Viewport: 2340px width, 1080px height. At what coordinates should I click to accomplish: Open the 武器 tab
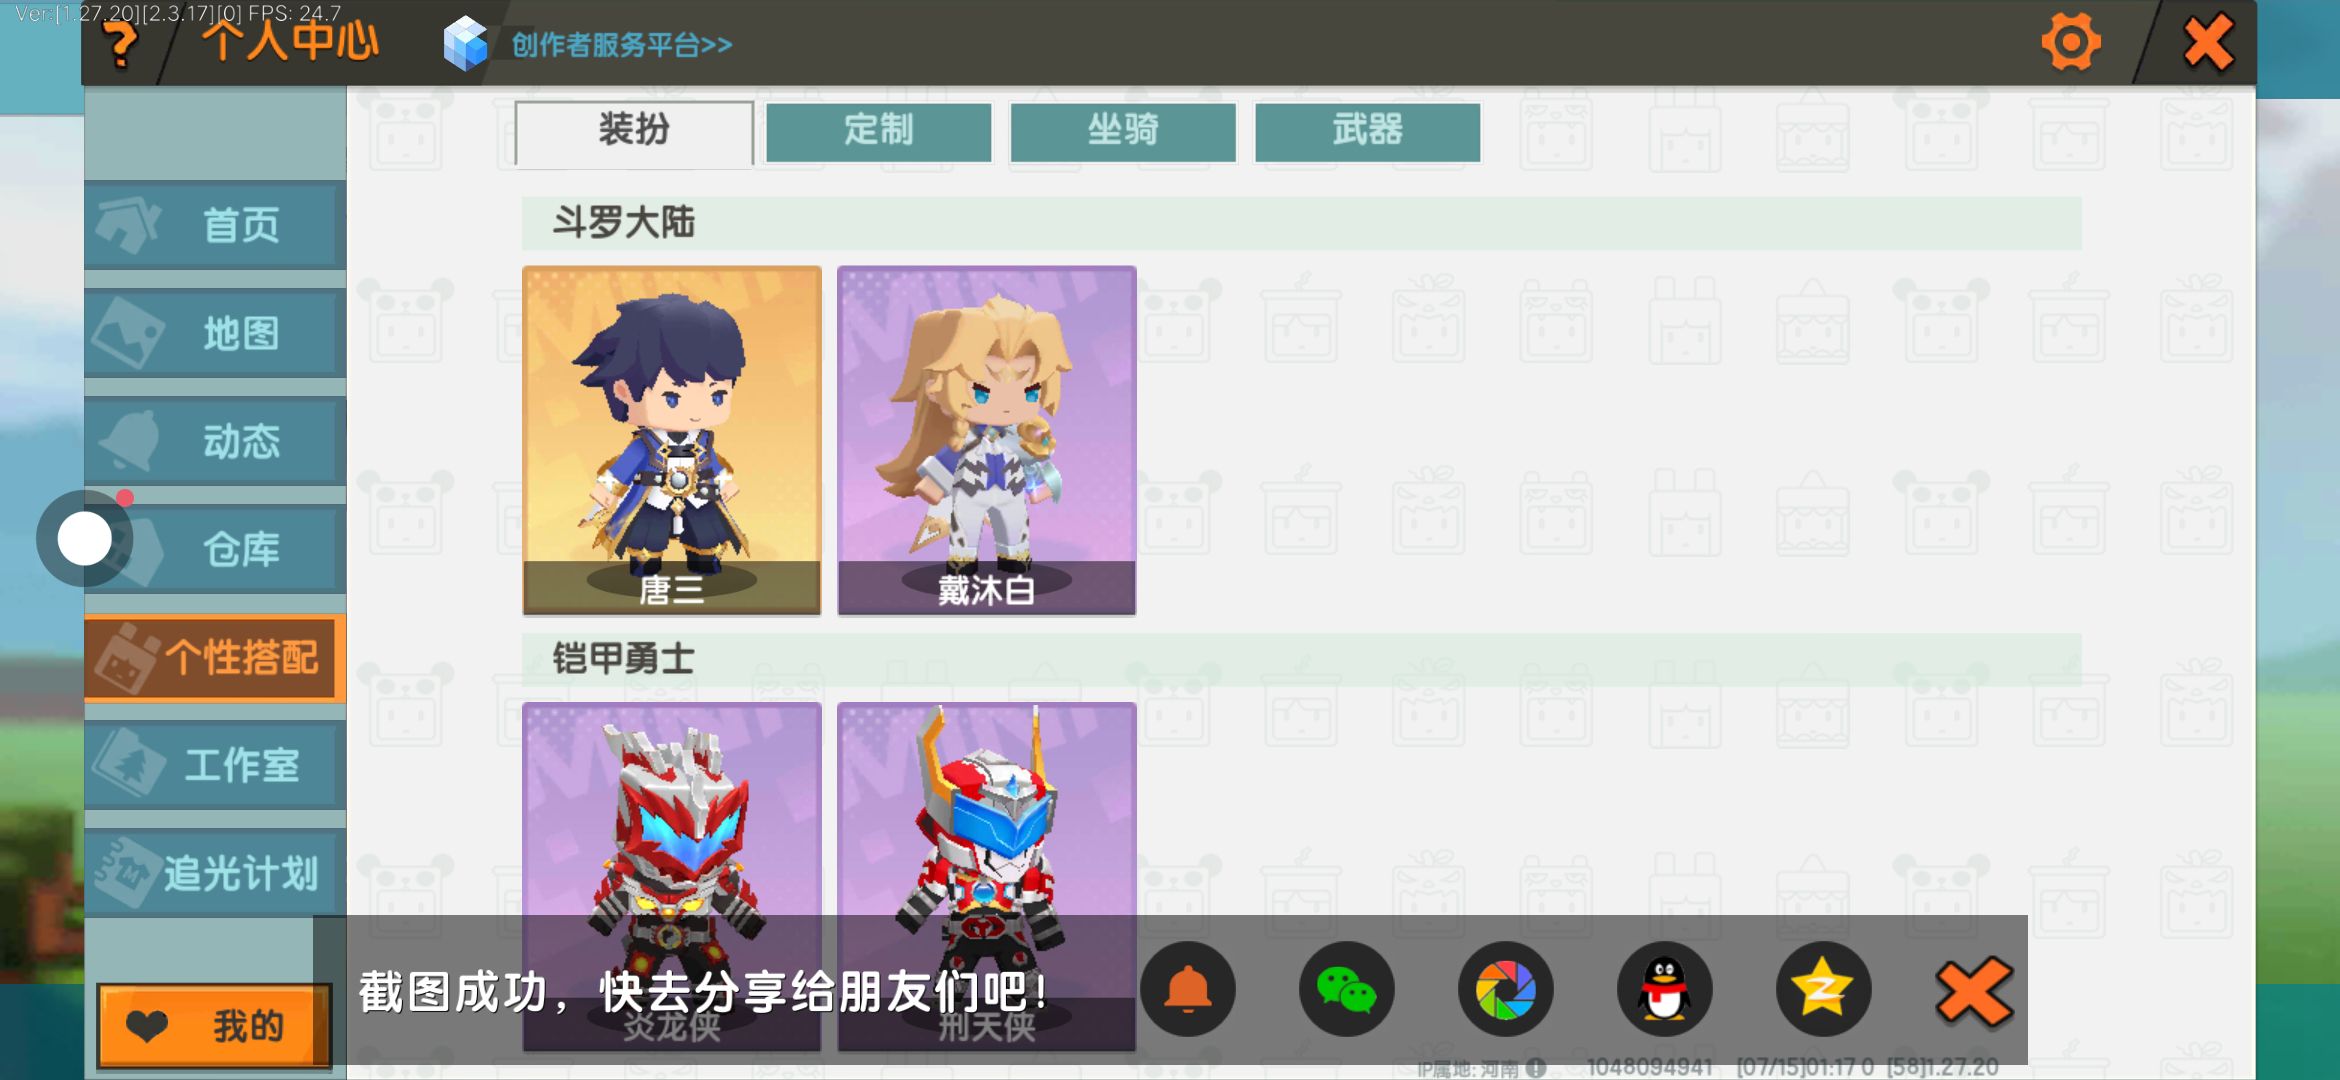1367,131
